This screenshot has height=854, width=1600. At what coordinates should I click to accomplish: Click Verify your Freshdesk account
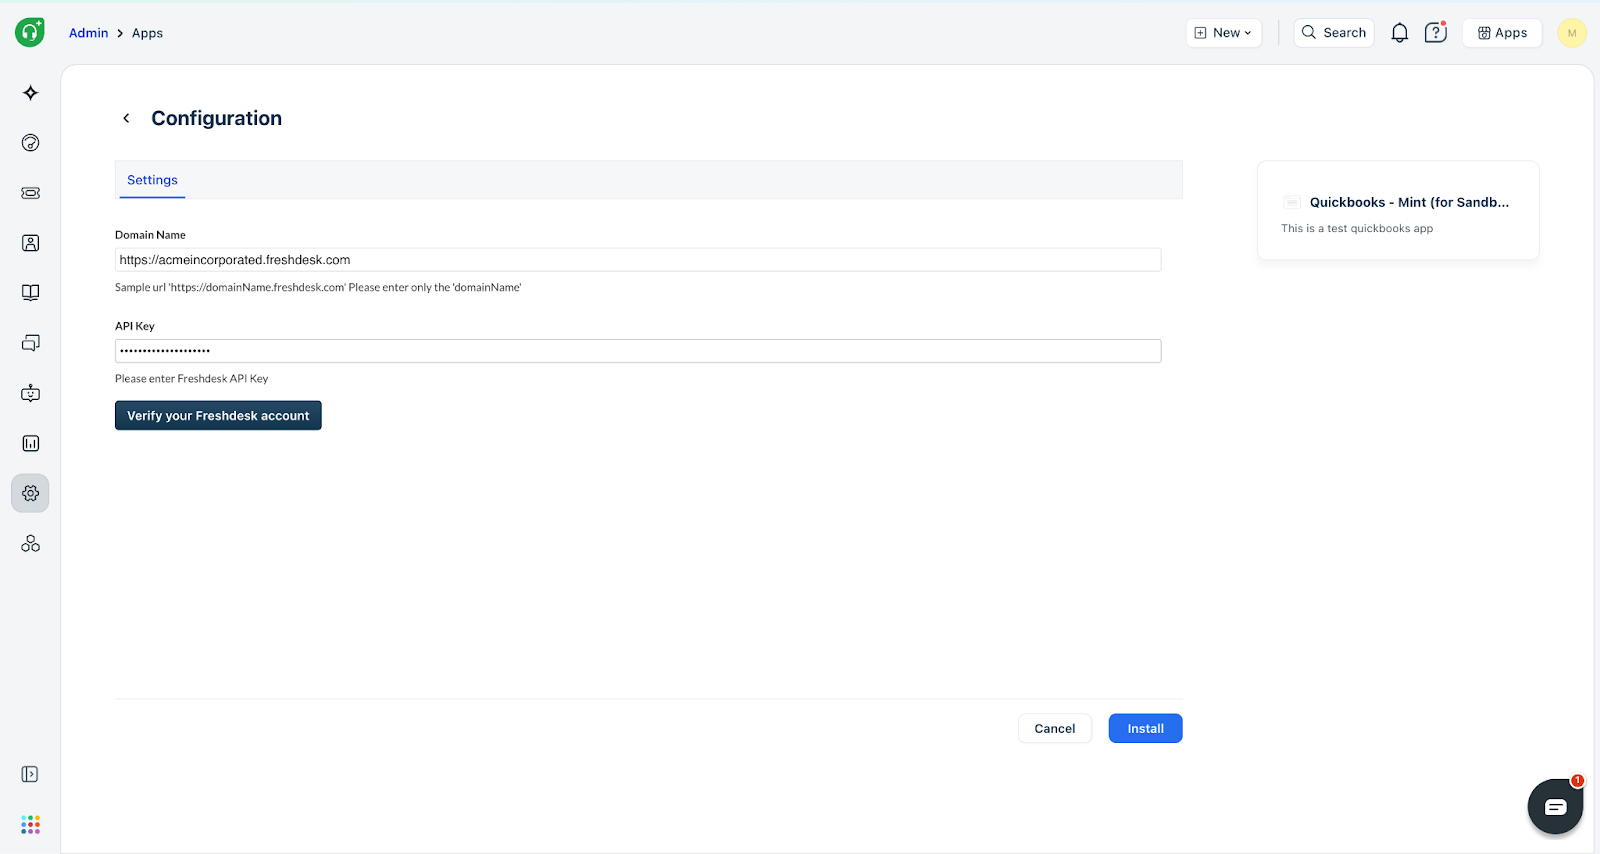(x=218, y=416)
